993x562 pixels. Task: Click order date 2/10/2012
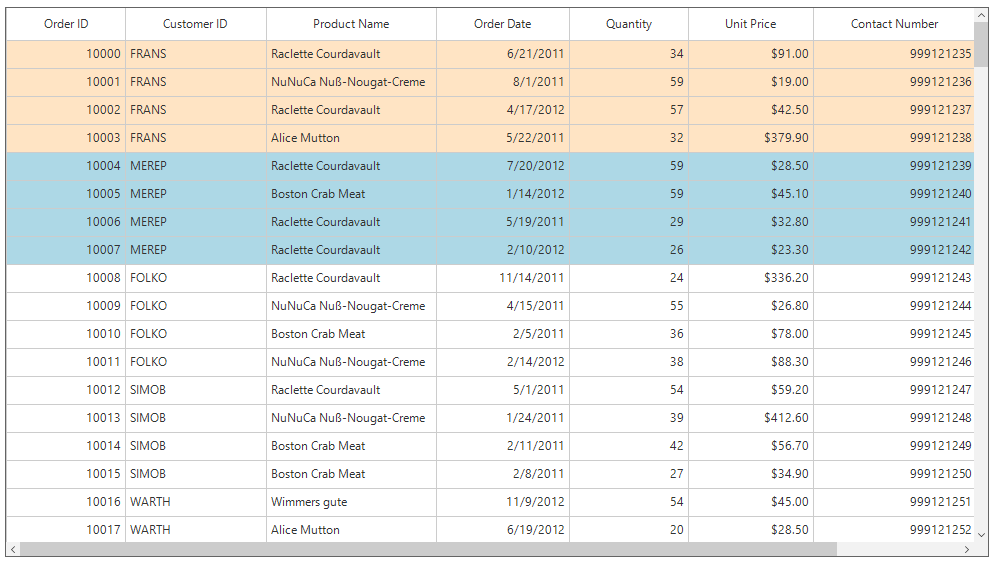click(x=502, y=250)
